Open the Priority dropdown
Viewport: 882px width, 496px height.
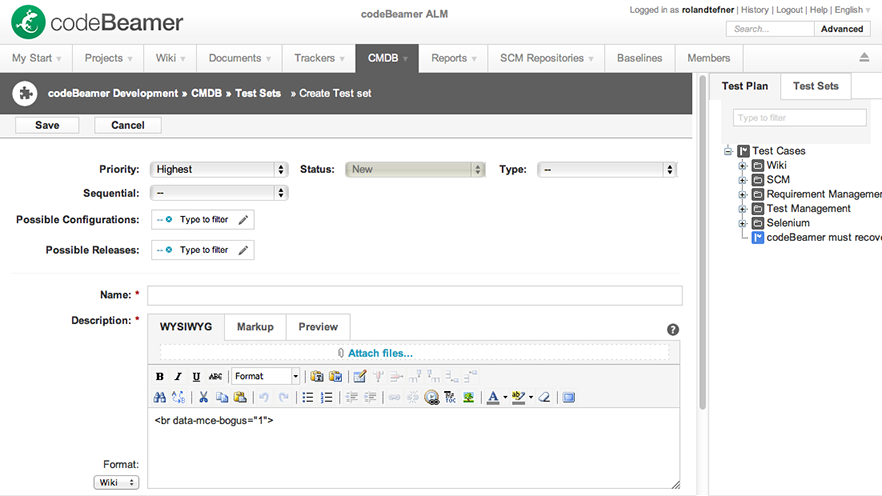[219, 169]
